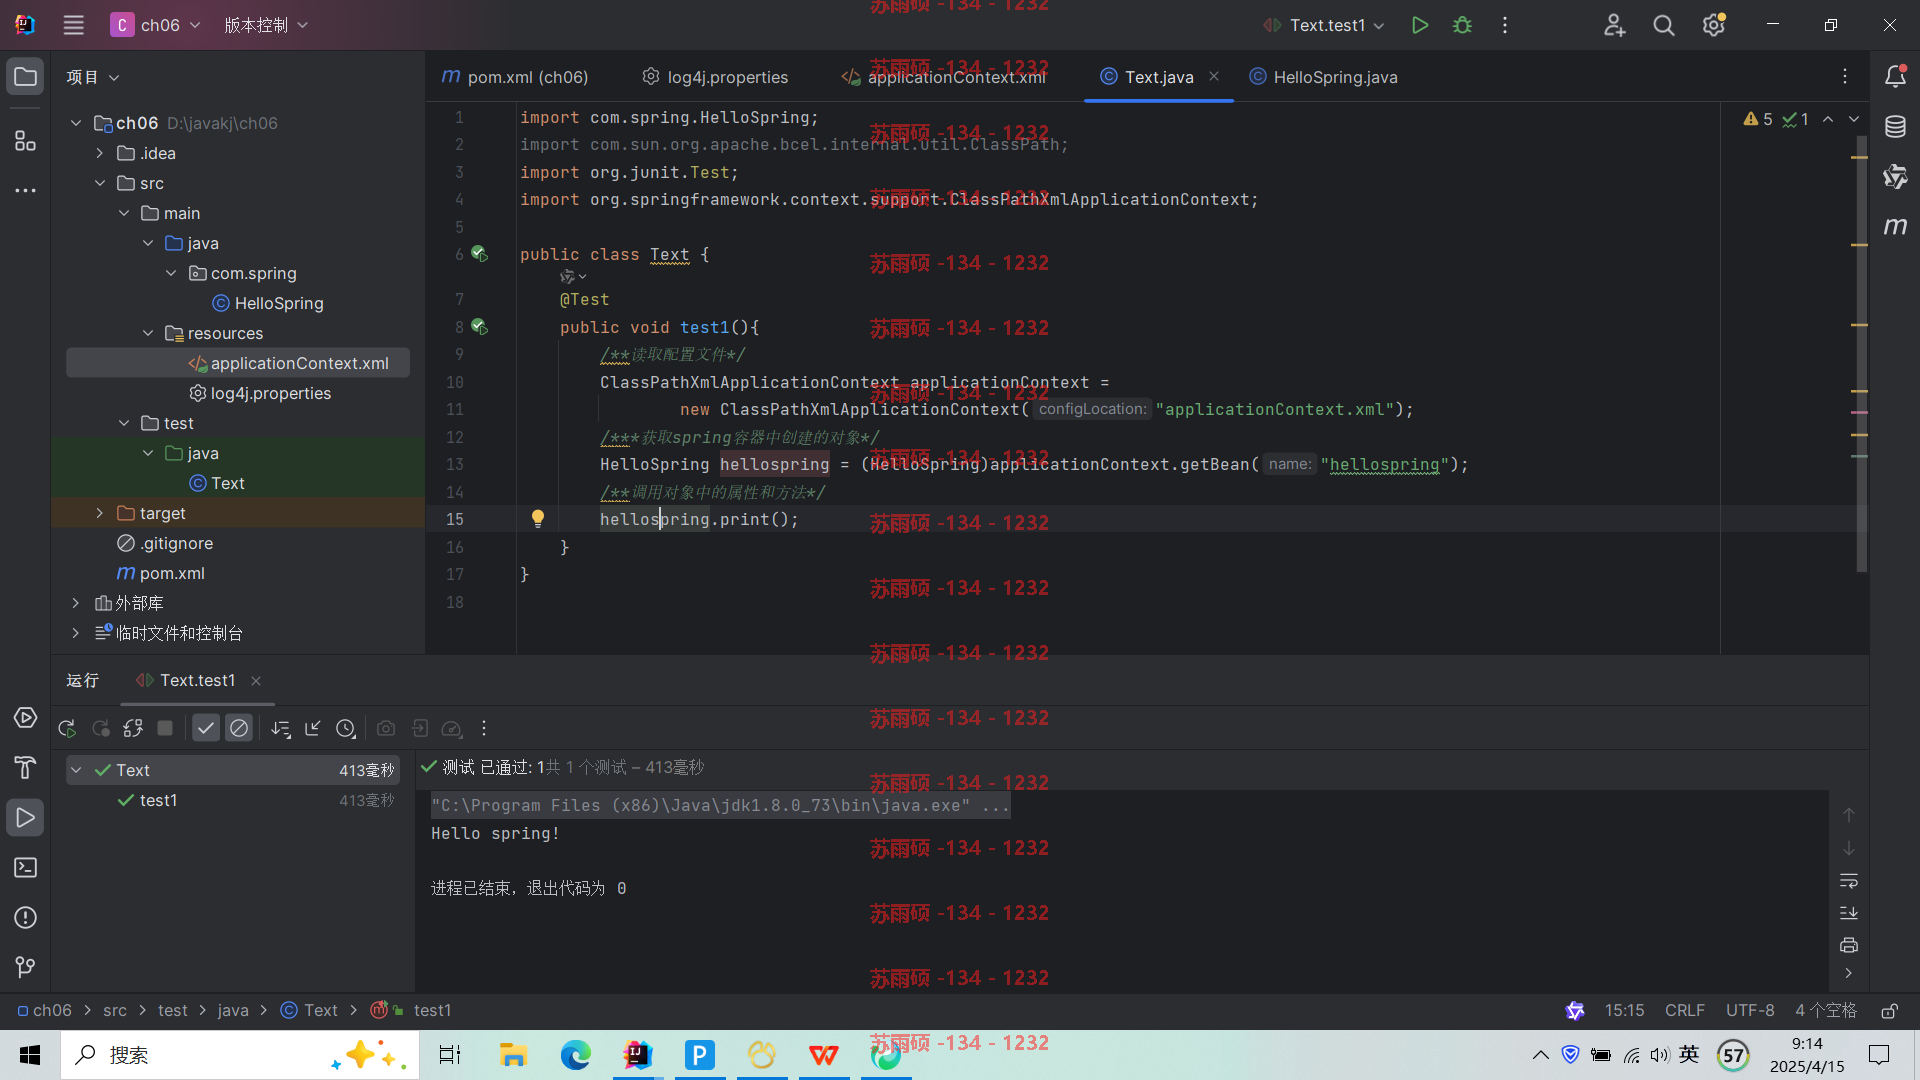Toggle Show Ignored tests button

(239, 729)
